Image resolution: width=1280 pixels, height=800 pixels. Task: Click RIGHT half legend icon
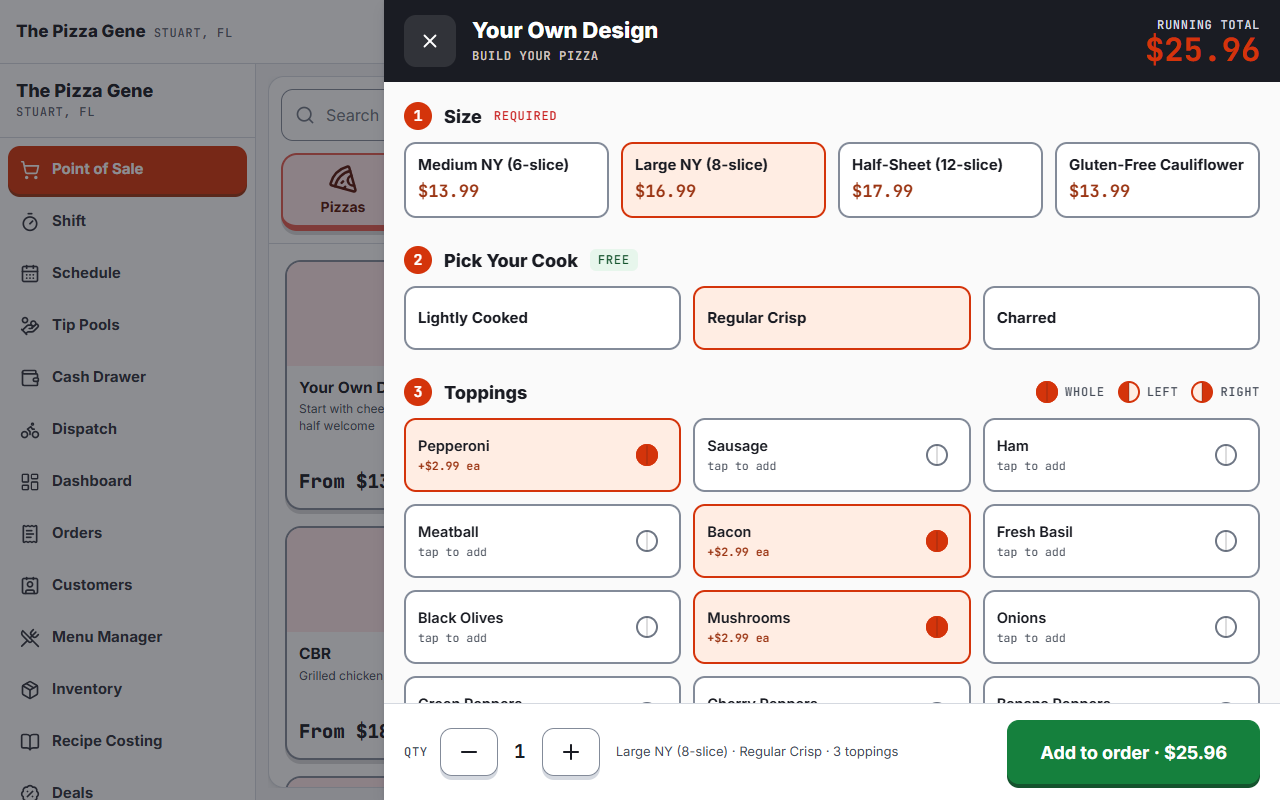(1202, 392)
